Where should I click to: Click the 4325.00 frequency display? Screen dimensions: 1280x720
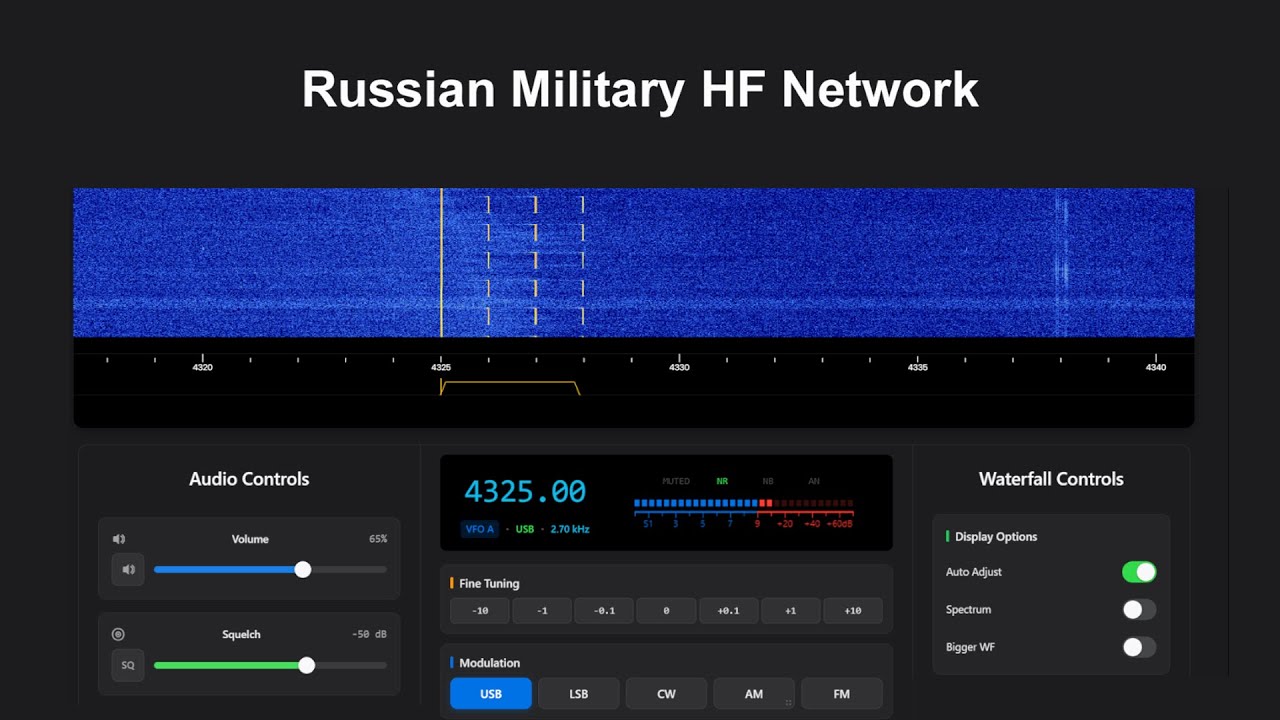[x=525, y=492]
